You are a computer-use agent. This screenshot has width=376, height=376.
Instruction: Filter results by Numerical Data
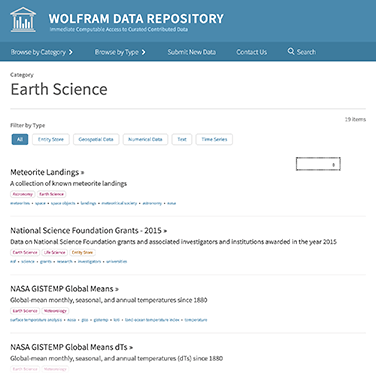(x=145, y=139)
